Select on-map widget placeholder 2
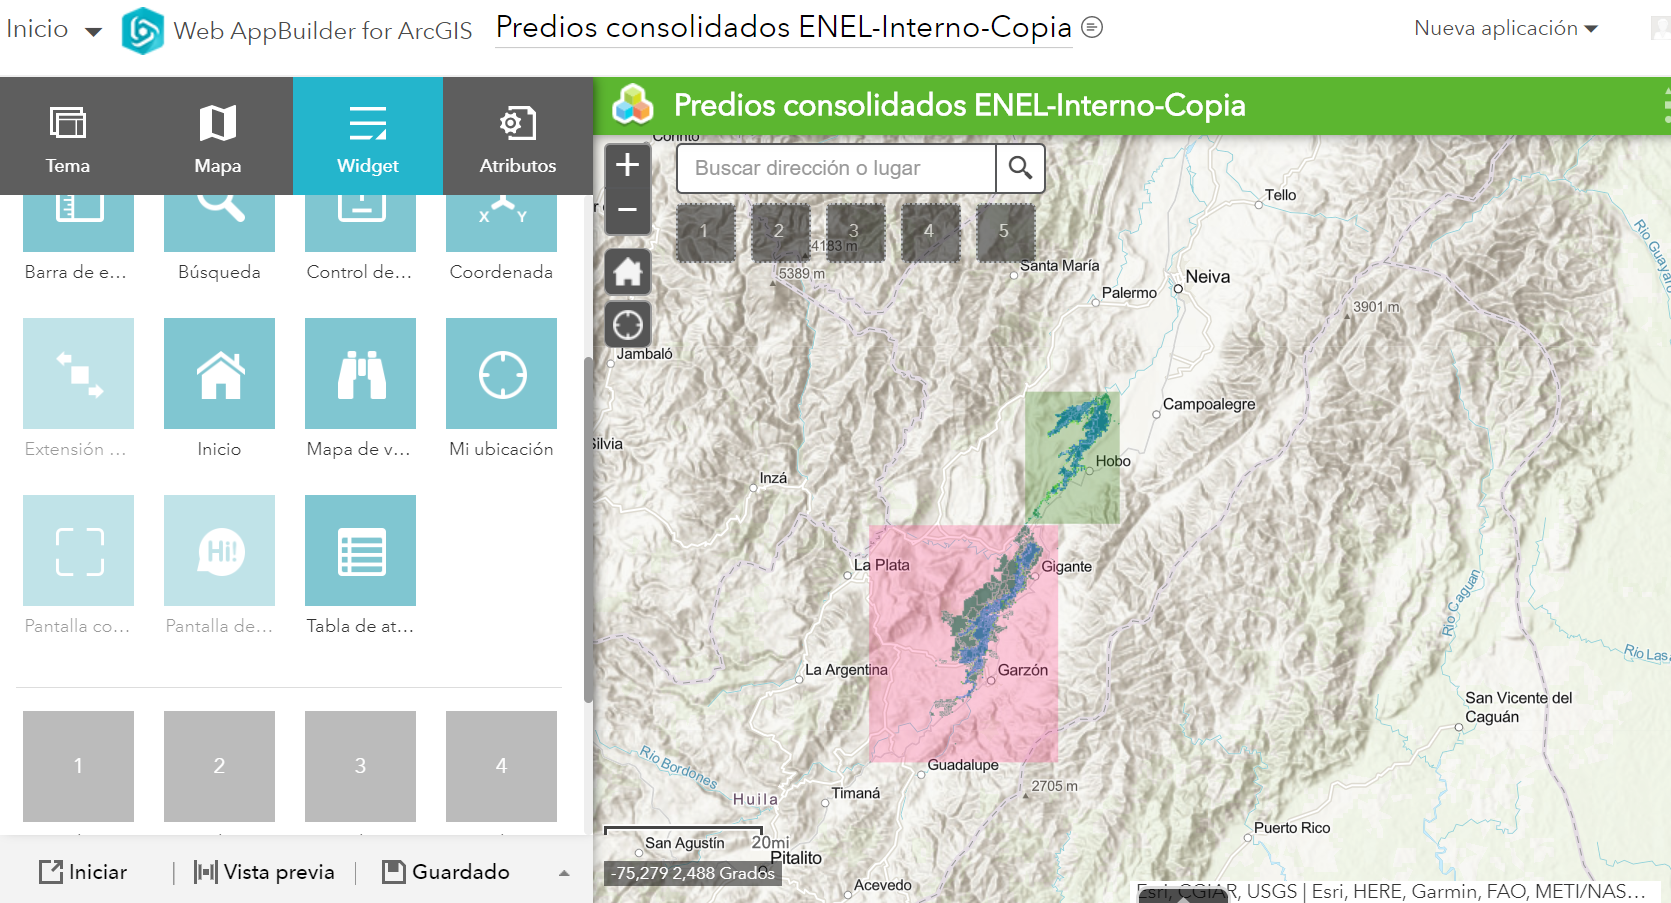This screenshot has width=1671, height=903. 780,232
